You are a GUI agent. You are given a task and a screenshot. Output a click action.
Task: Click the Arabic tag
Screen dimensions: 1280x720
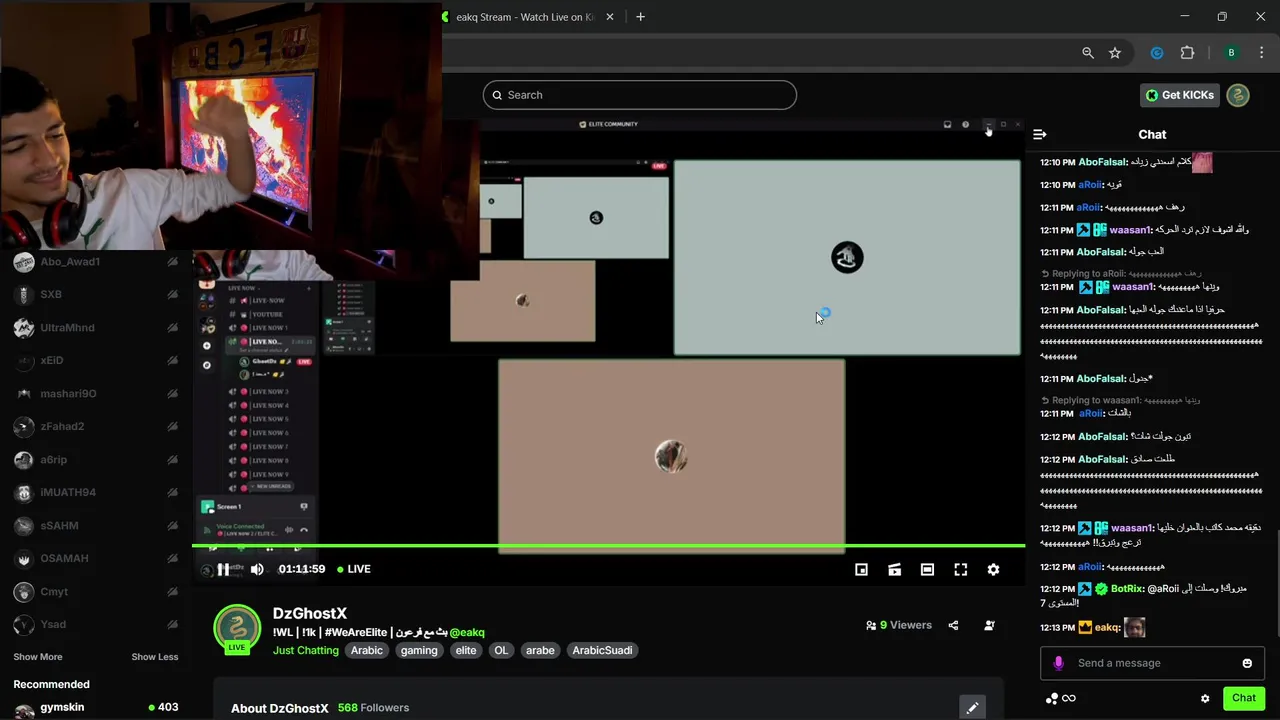367,650
